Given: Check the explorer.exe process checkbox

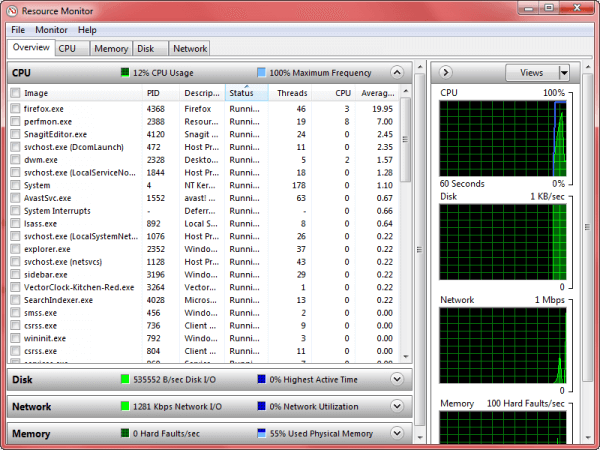Looking at the screenshot, I should (15, 249).
